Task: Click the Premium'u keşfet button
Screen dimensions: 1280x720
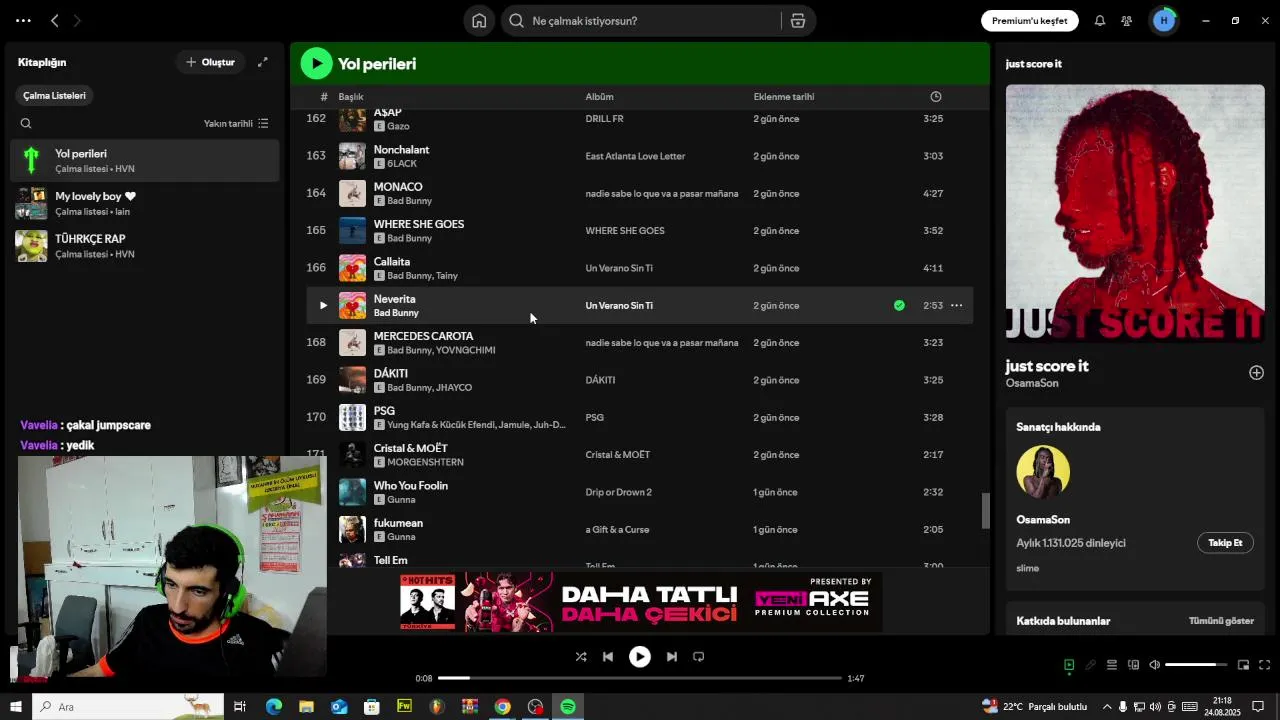Action: tap(1029, 21)
